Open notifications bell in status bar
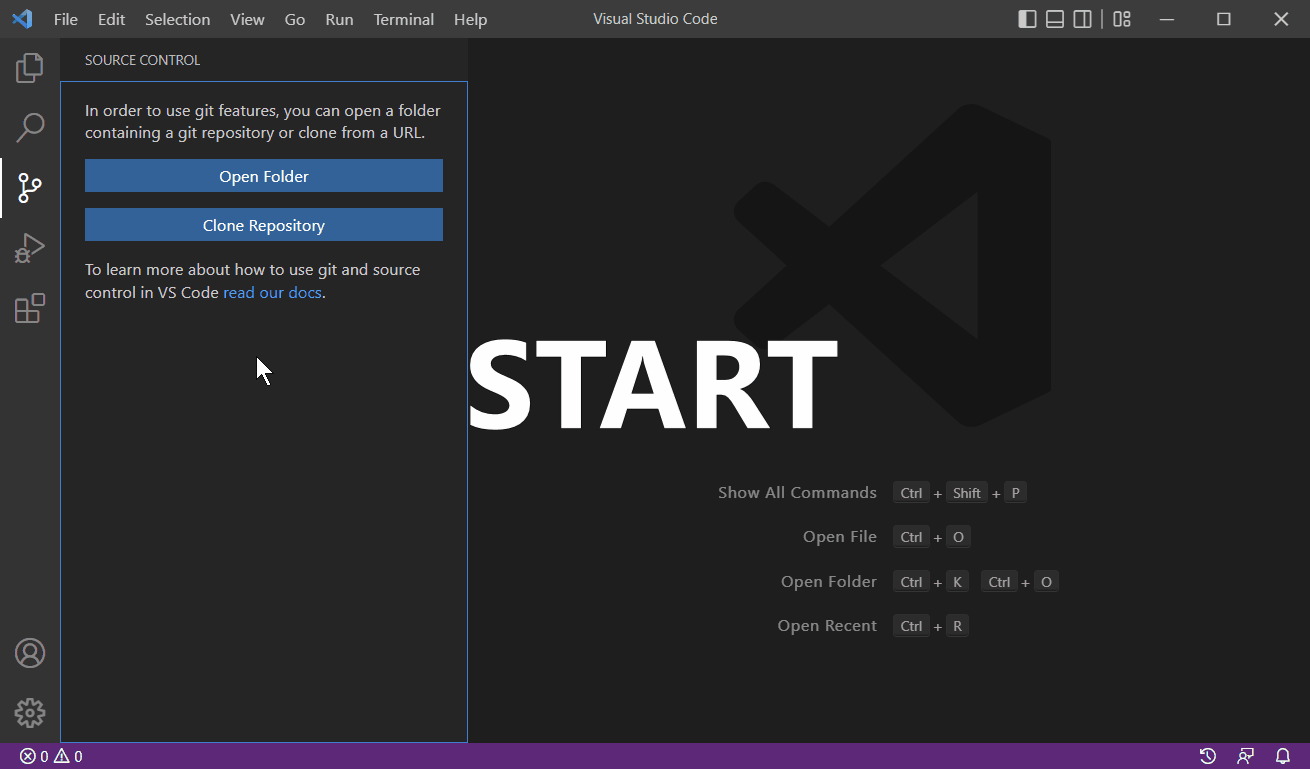 [1283, 756]
